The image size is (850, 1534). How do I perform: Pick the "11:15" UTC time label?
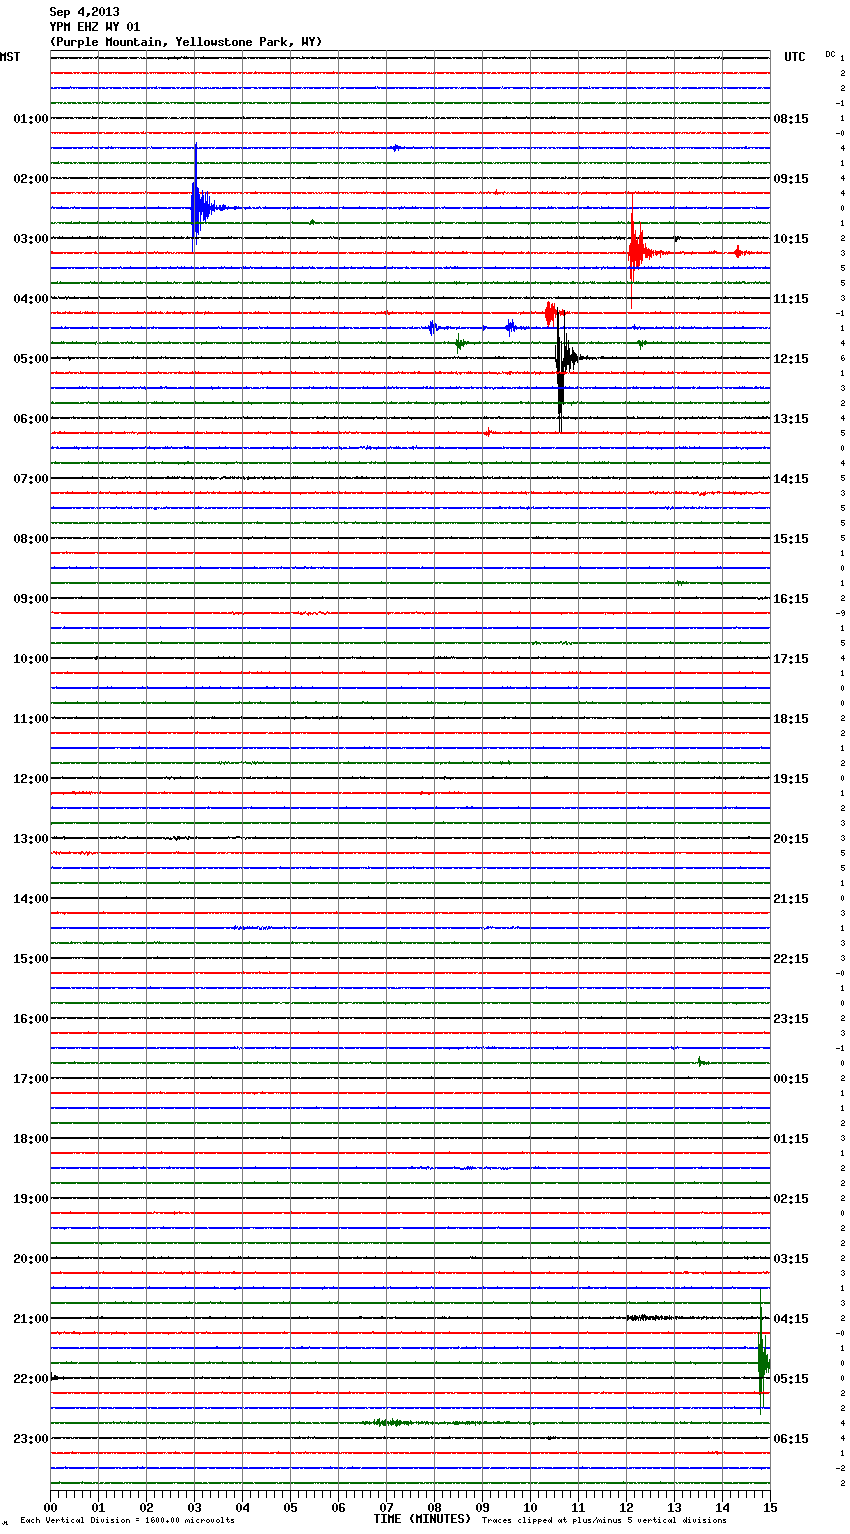791,298
